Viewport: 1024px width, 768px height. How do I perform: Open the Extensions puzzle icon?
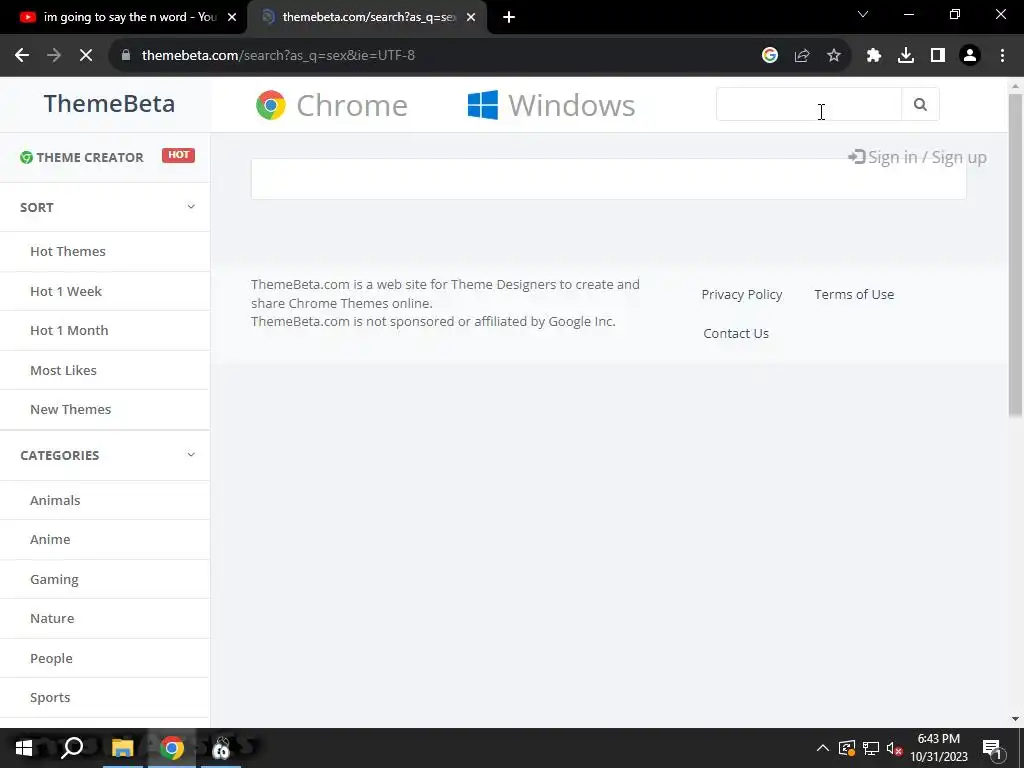pyautogui.click(x=874, y=56)
